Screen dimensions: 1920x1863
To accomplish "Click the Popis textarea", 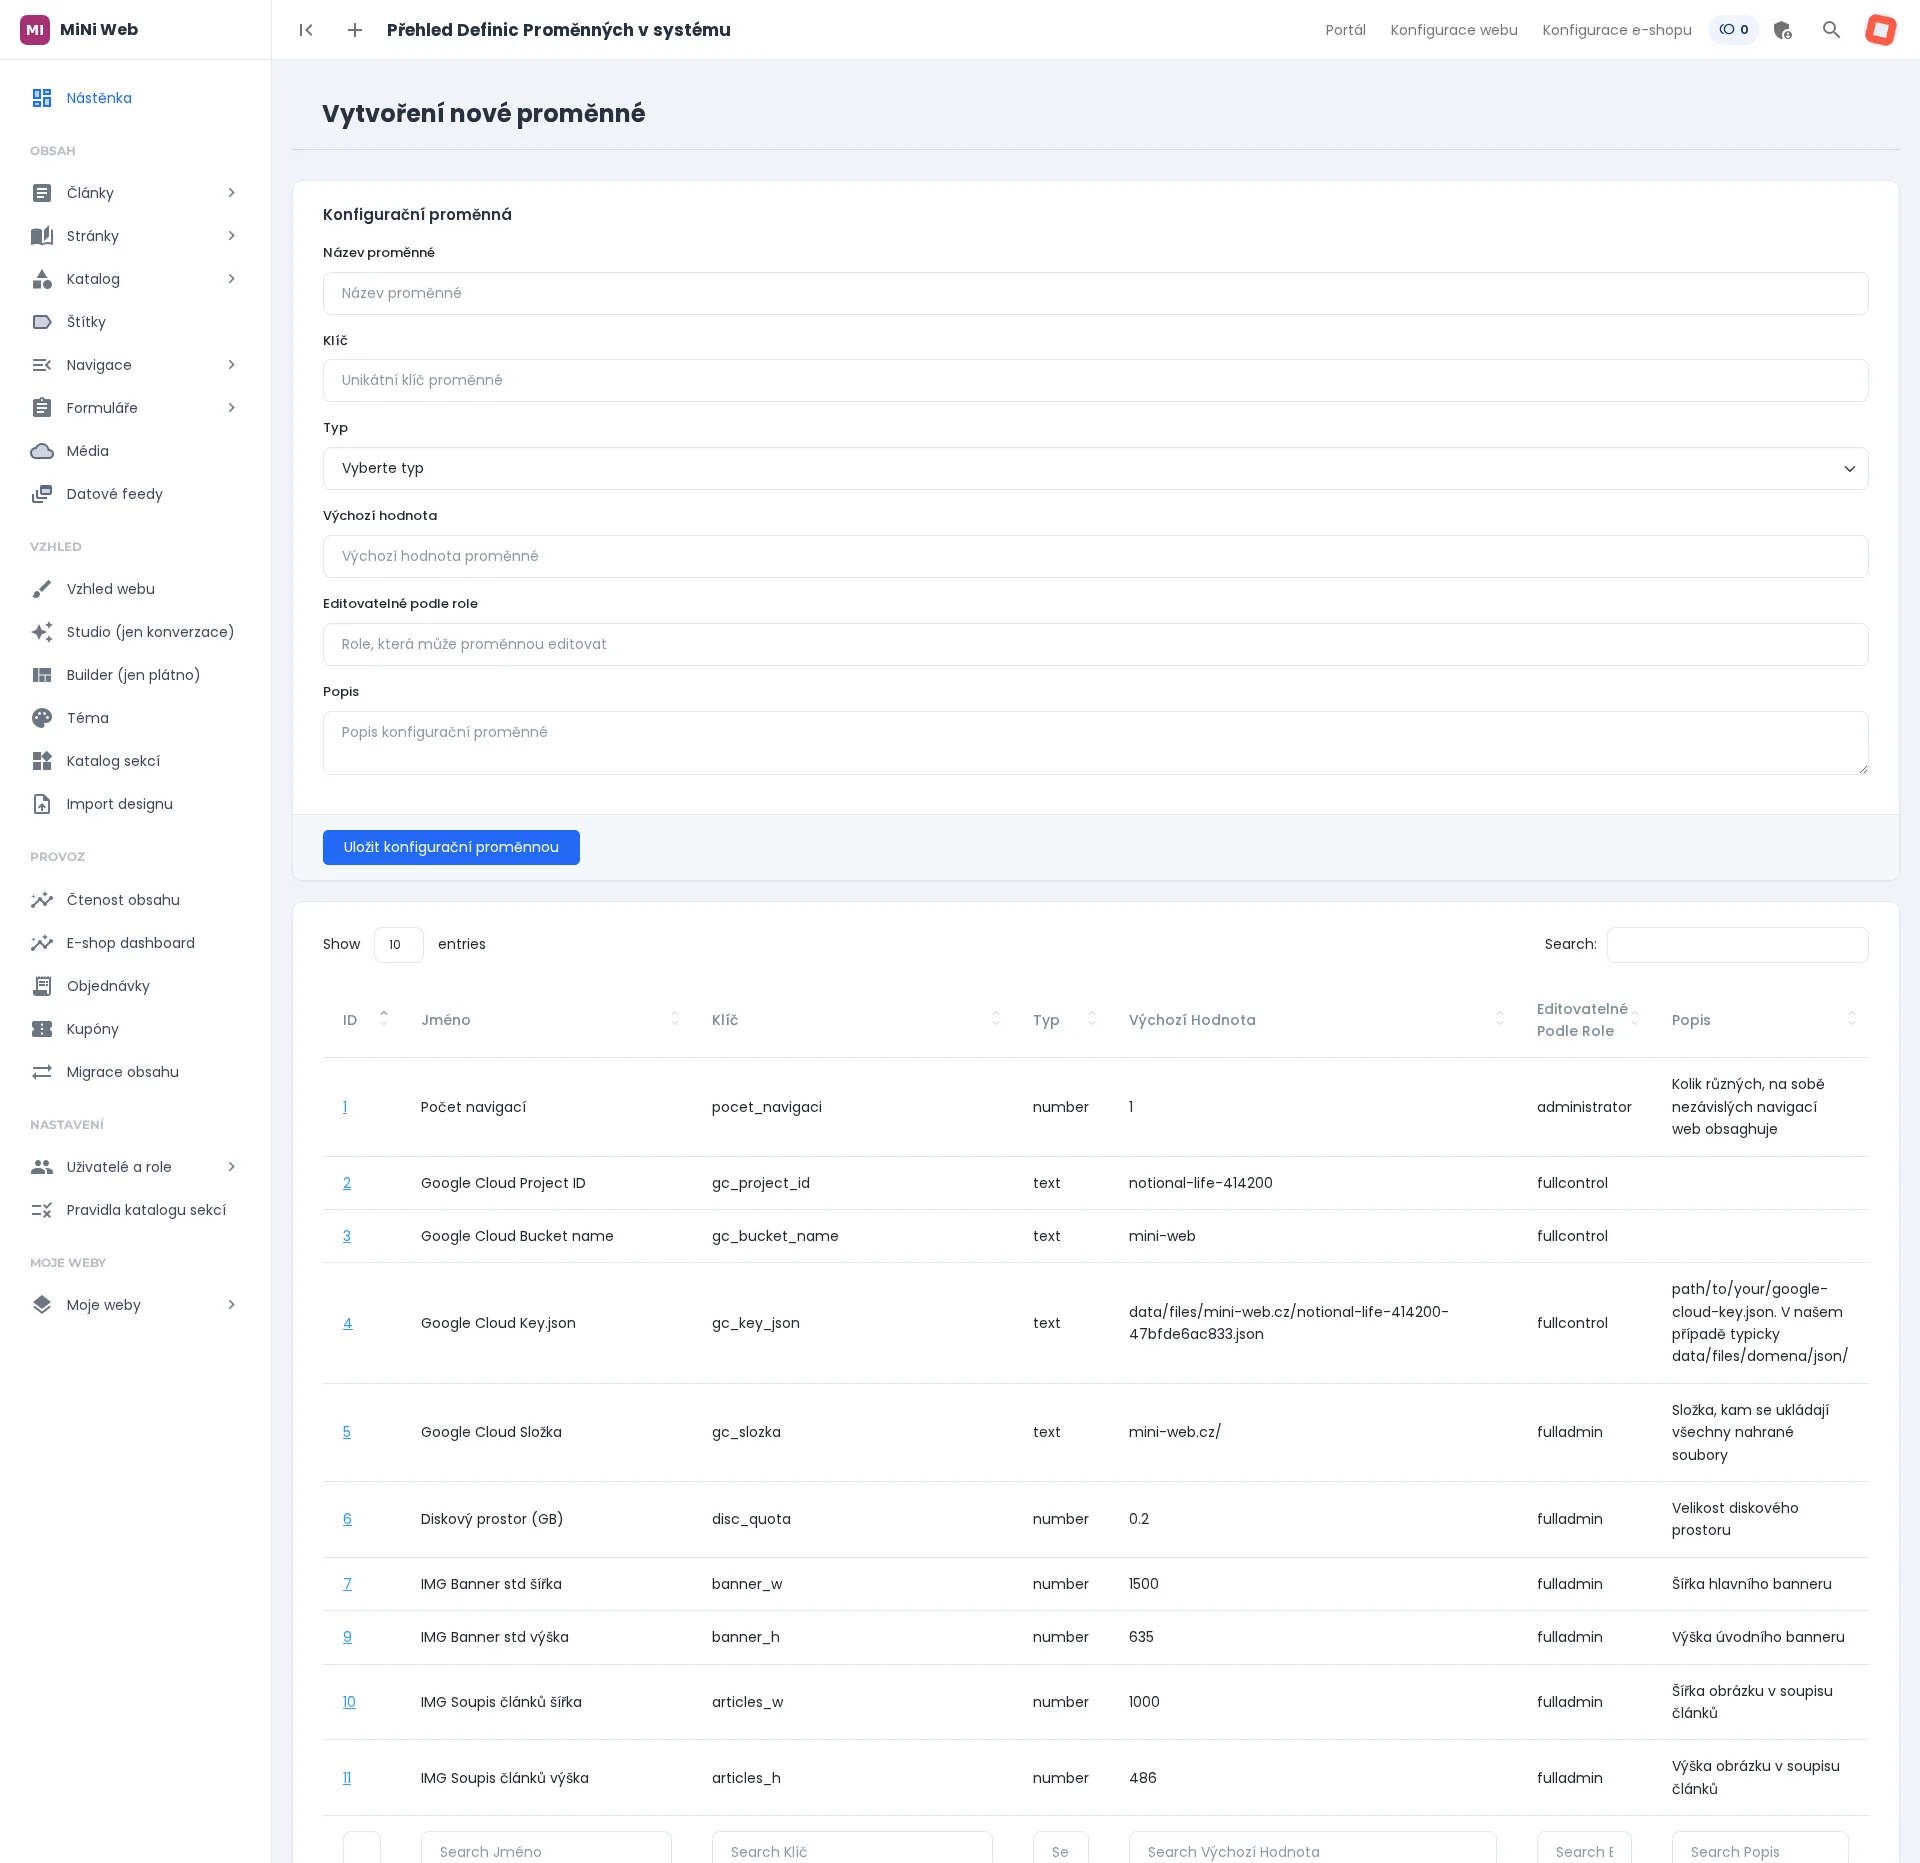I will [x=1095, y=743].
